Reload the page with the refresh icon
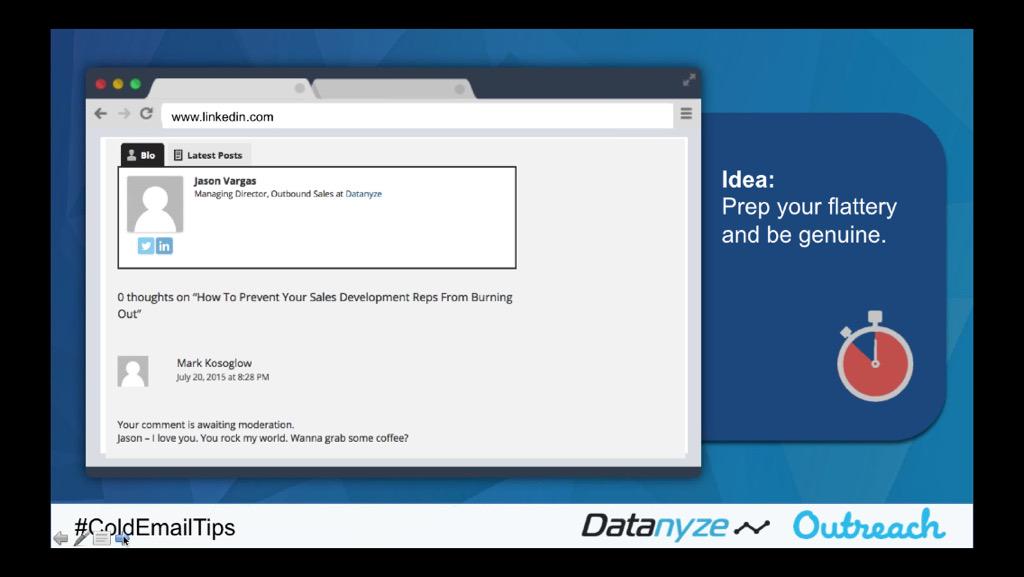The height and width of the screenshot is (577, 1024). coord(146,114)
